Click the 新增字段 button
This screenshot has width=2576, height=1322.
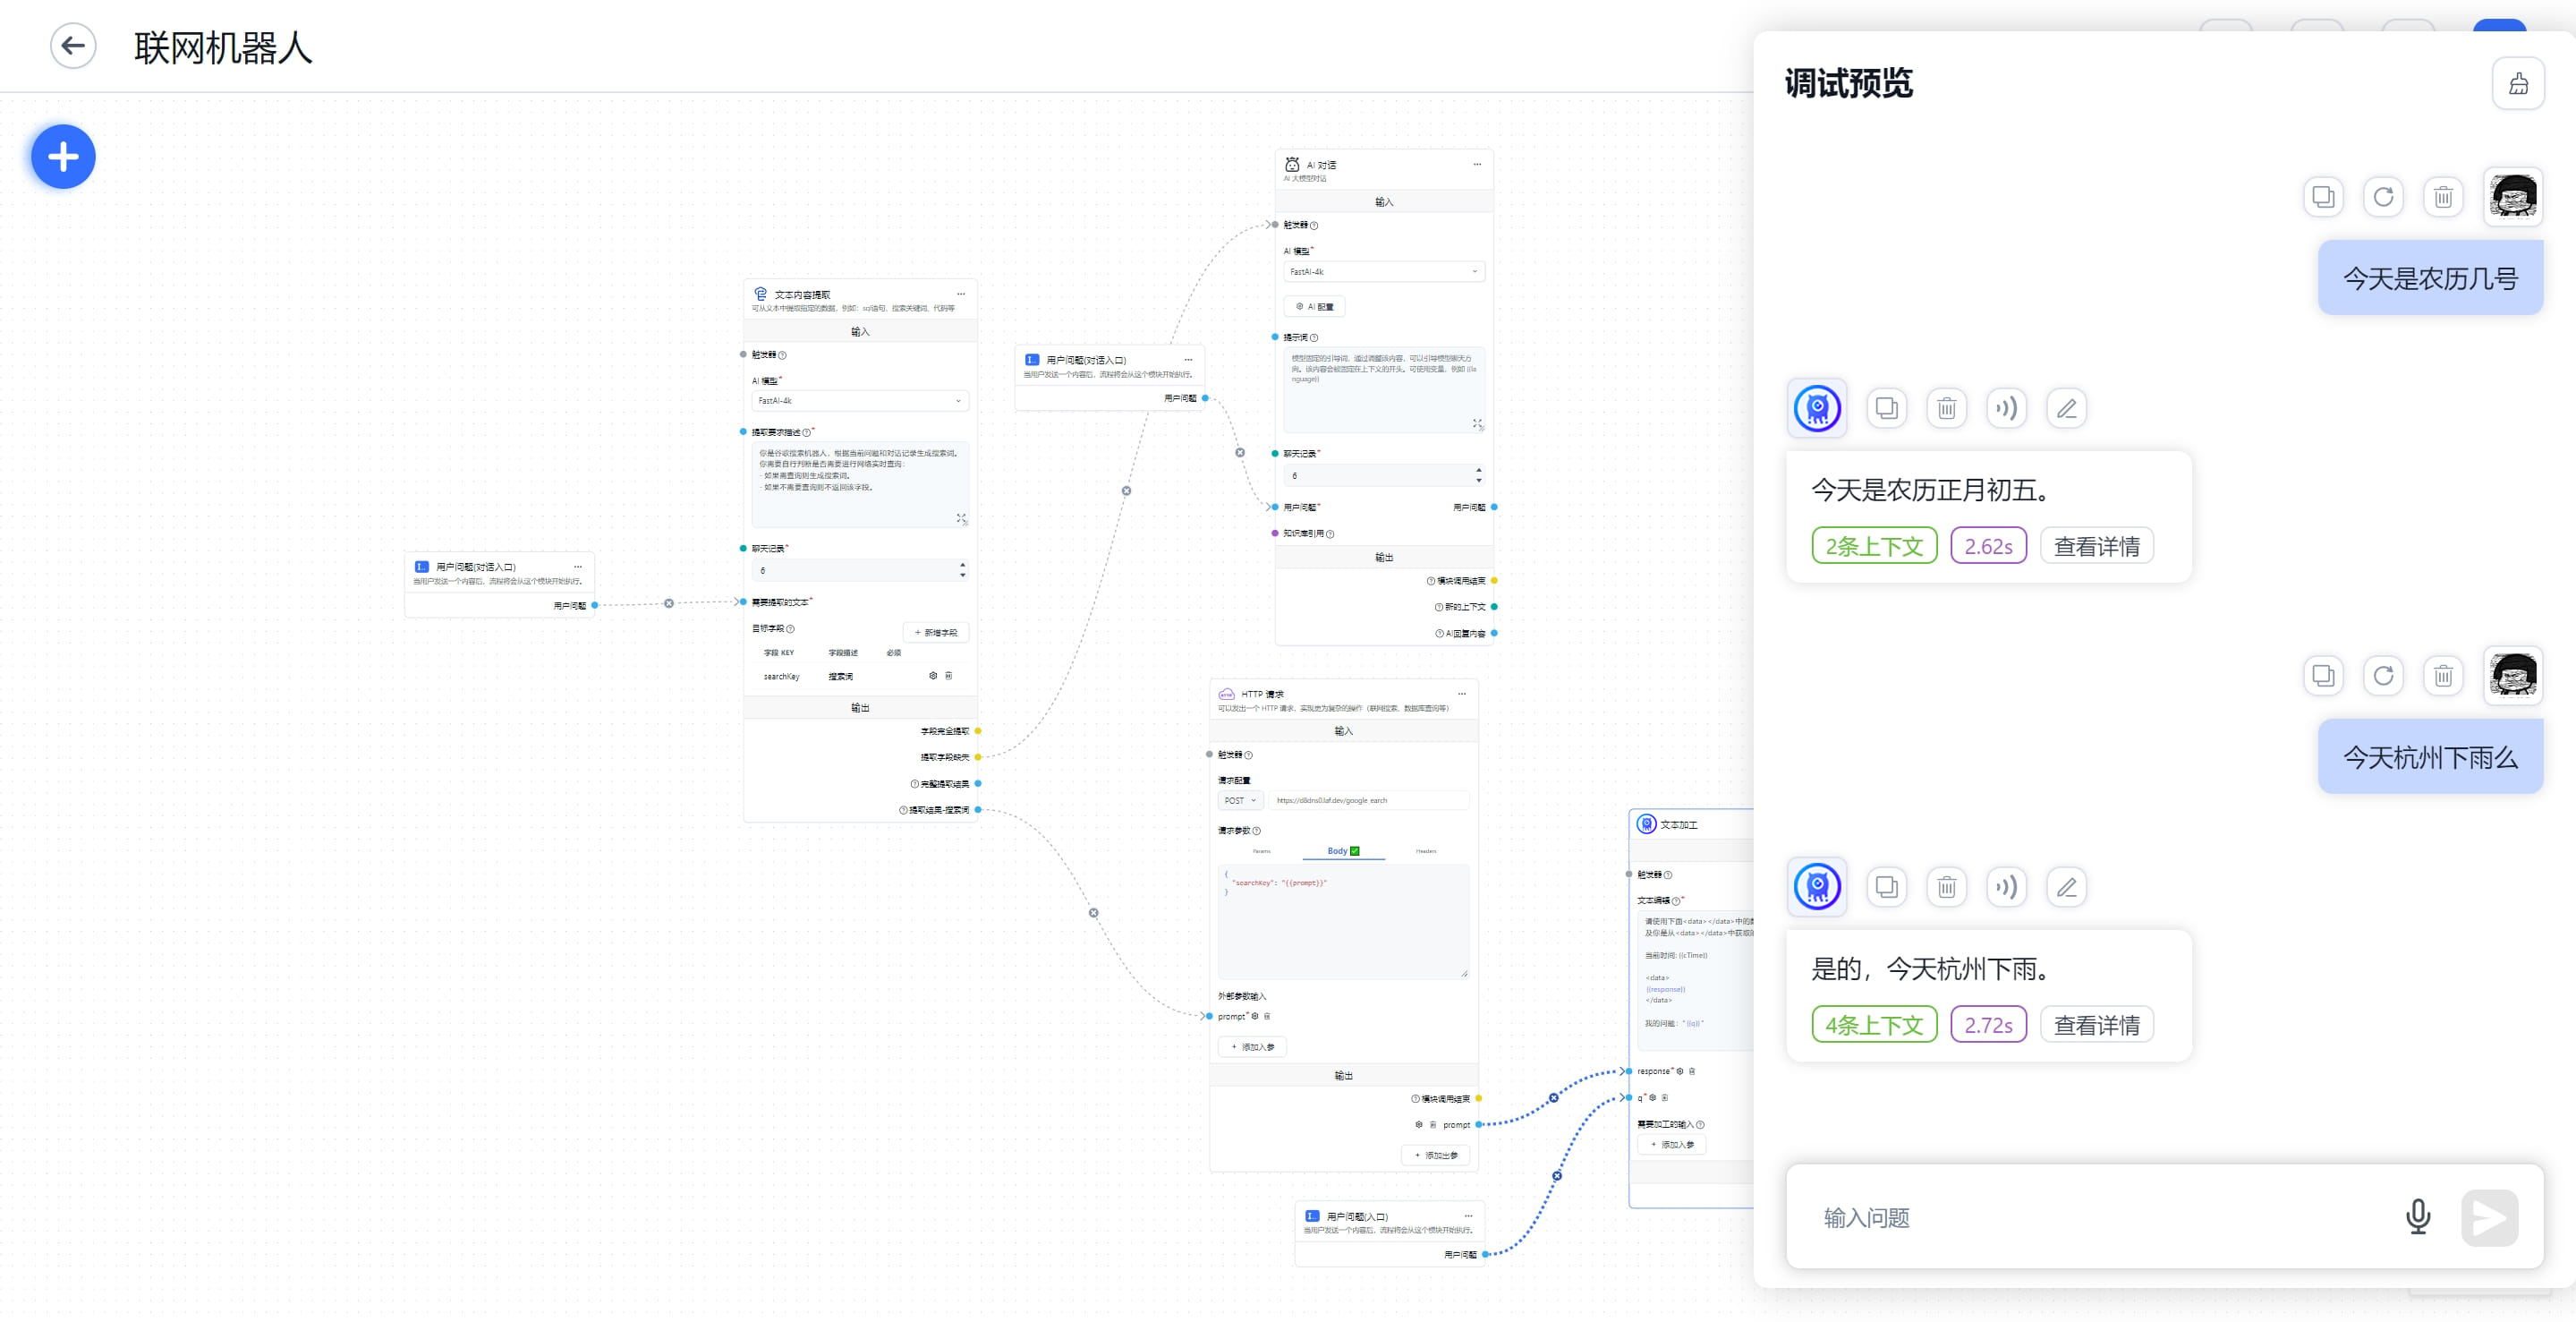[936, 633]
